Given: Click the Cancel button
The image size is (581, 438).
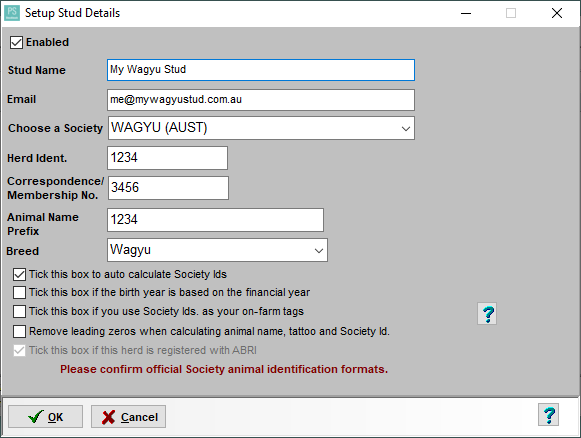Looking at the screenshot, I should pyautogui.click(x=128, y=417).
